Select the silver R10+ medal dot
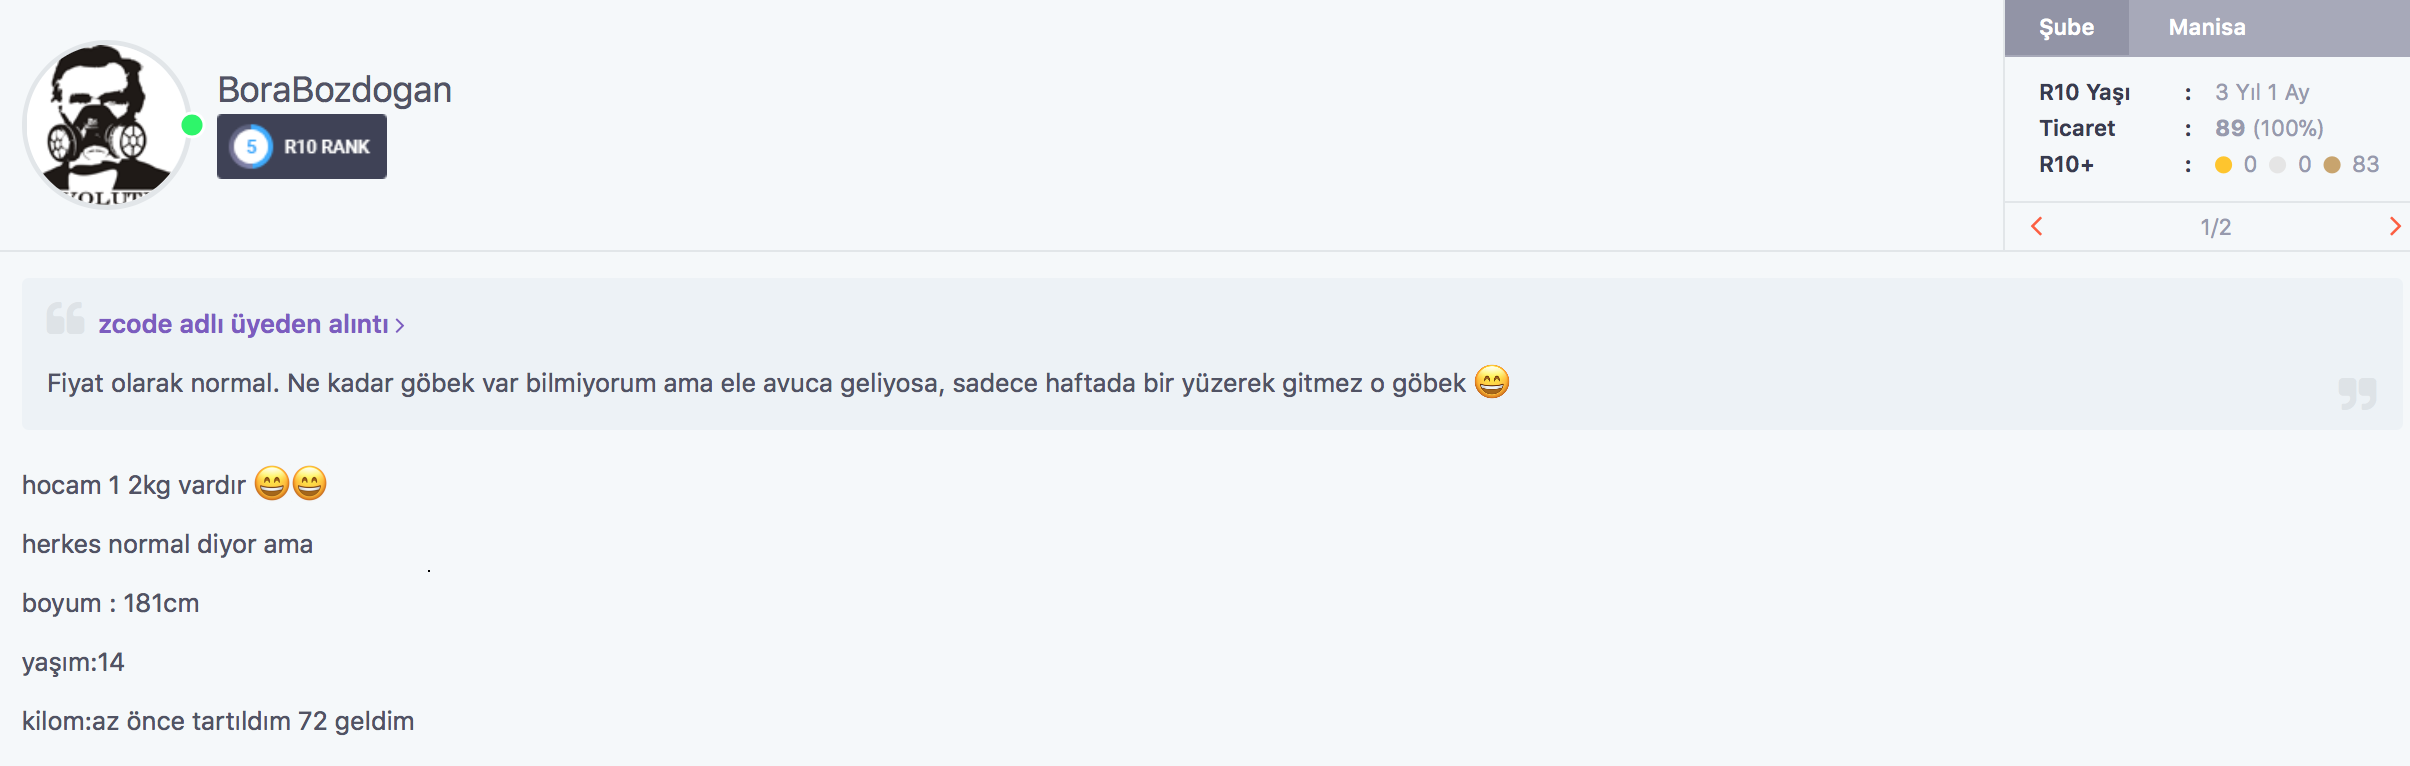The height and width of the screenshot is (766, 2410). coord(2278,165)
